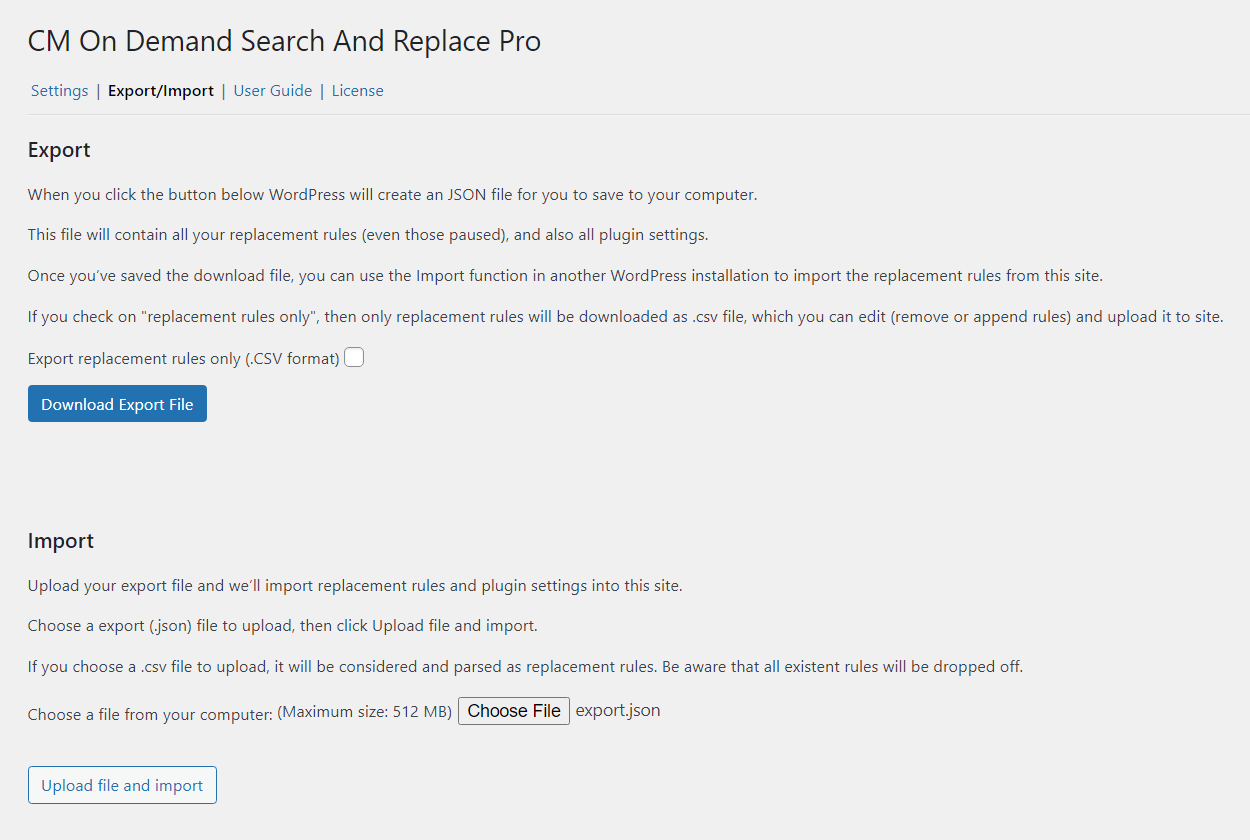The image size is (1250, 840).
Task: Click the sentence about creating a JSON file
Action: tap(392, 195)
